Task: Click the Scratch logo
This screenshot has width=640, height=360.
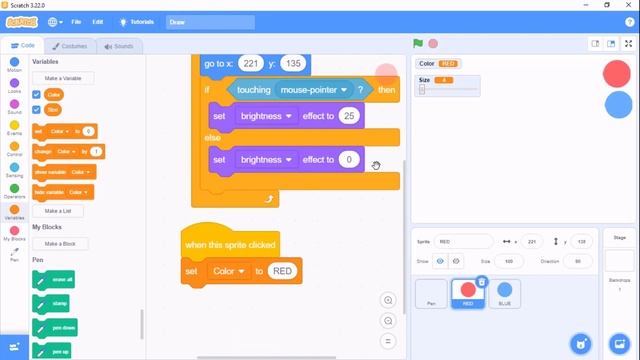Action: pyautogui.click(x=22, y=22)
